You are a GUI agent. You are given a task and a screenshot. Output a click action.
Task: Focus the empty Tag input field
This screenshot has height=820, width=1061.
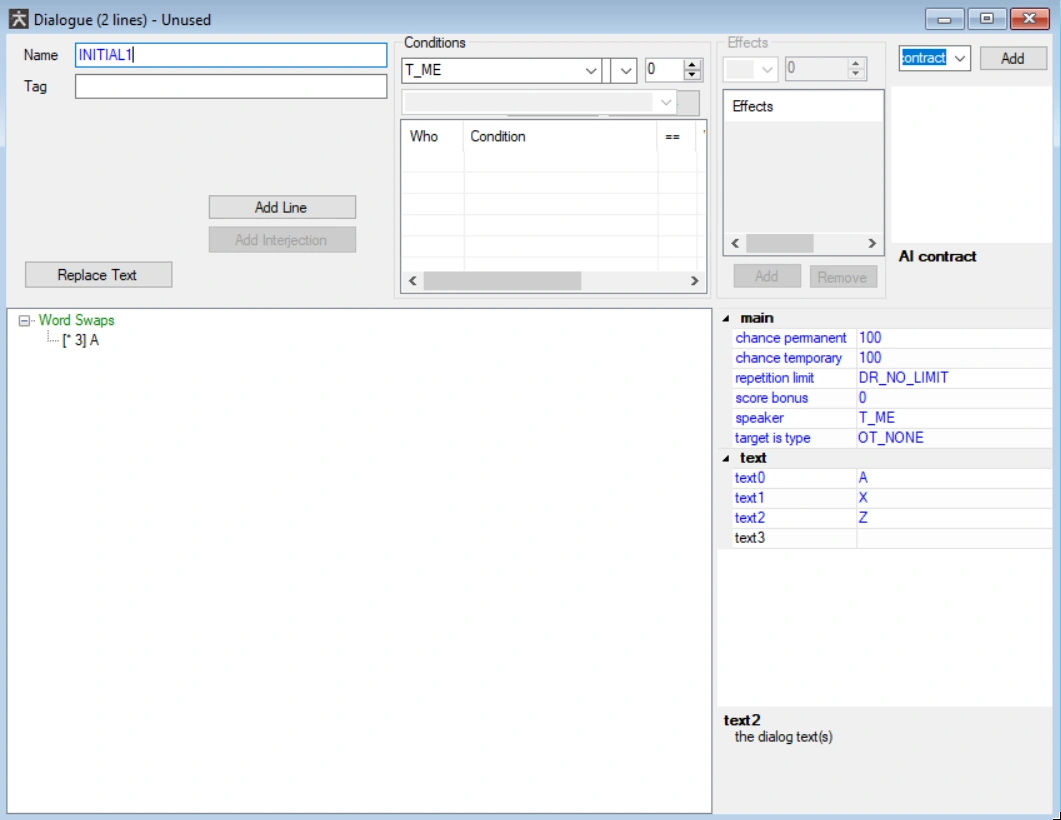click(231, 87)
